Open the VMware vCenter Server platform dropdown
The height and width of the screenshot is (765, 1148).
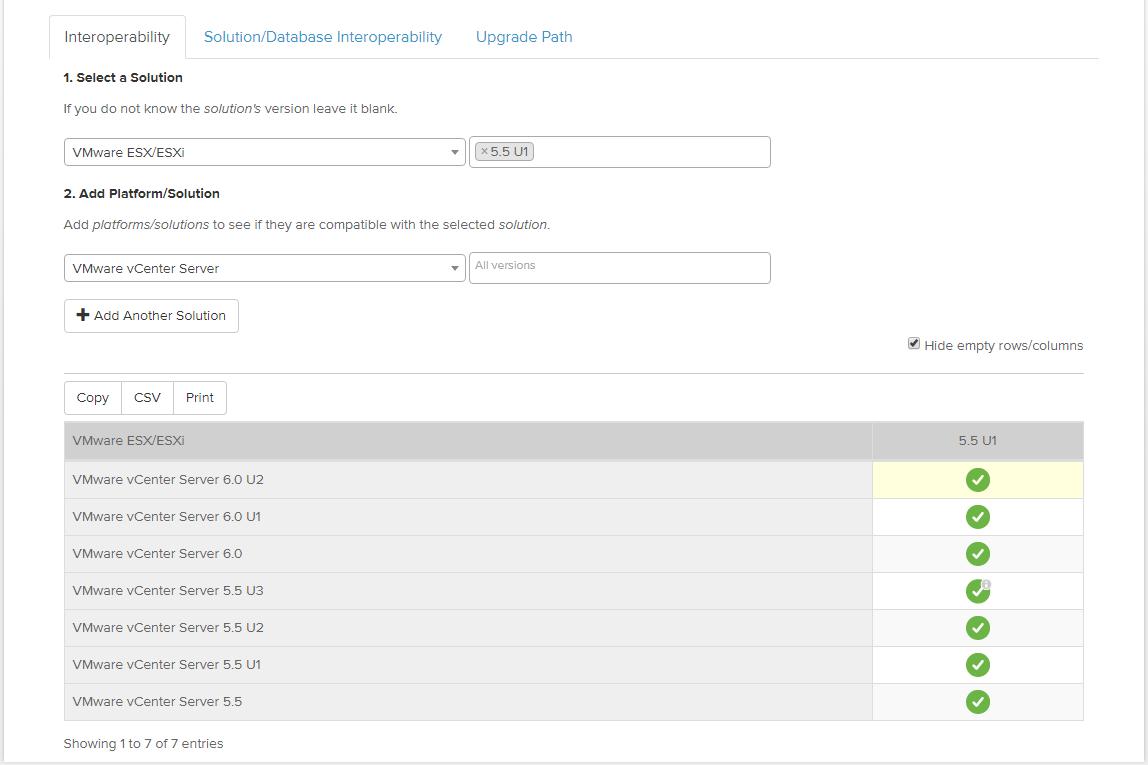tap(264, 268)
